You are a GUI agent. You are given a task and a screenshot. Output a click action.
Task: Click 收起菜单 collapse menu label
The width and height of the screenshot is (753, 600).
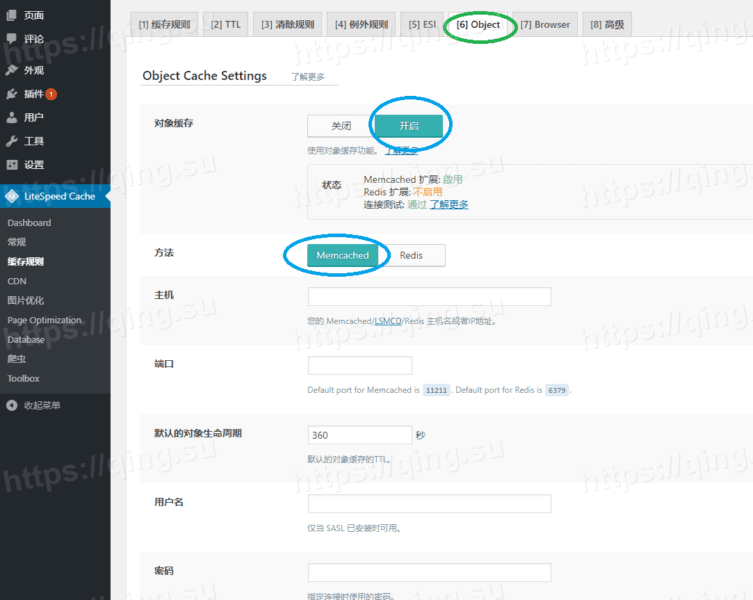42,405
